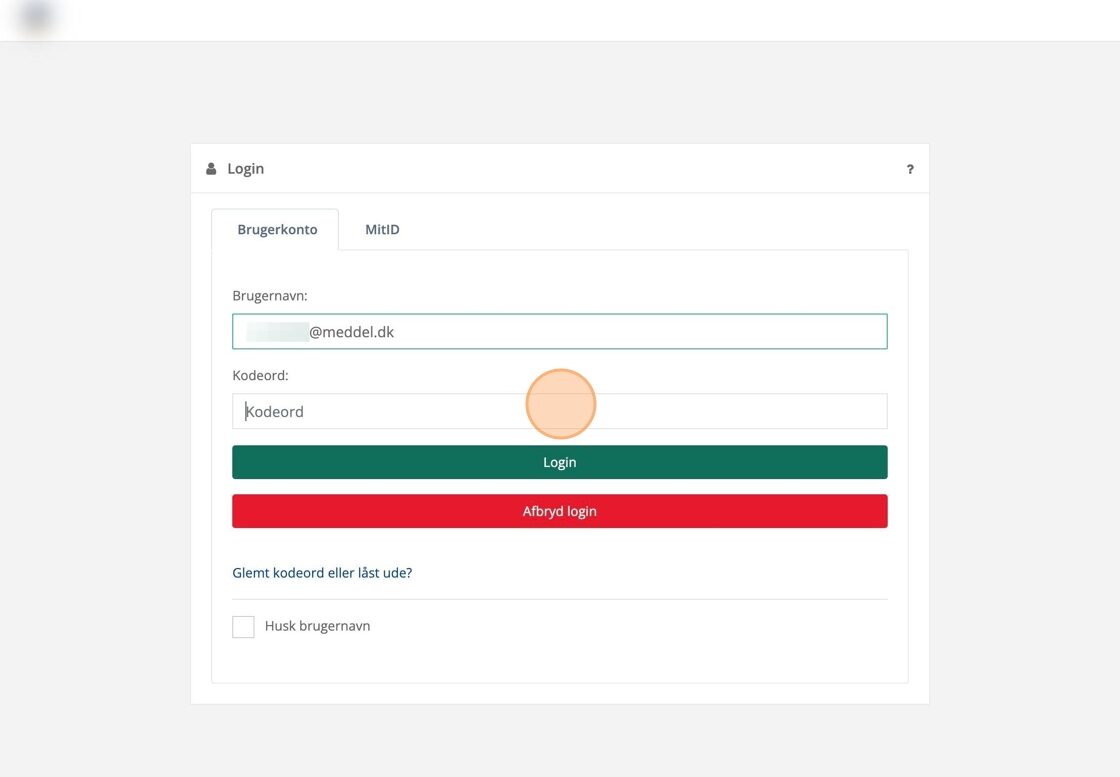Click the Brugernavn: field label
The width and height of the screenshot is (1120, 777).
[269, 296]
